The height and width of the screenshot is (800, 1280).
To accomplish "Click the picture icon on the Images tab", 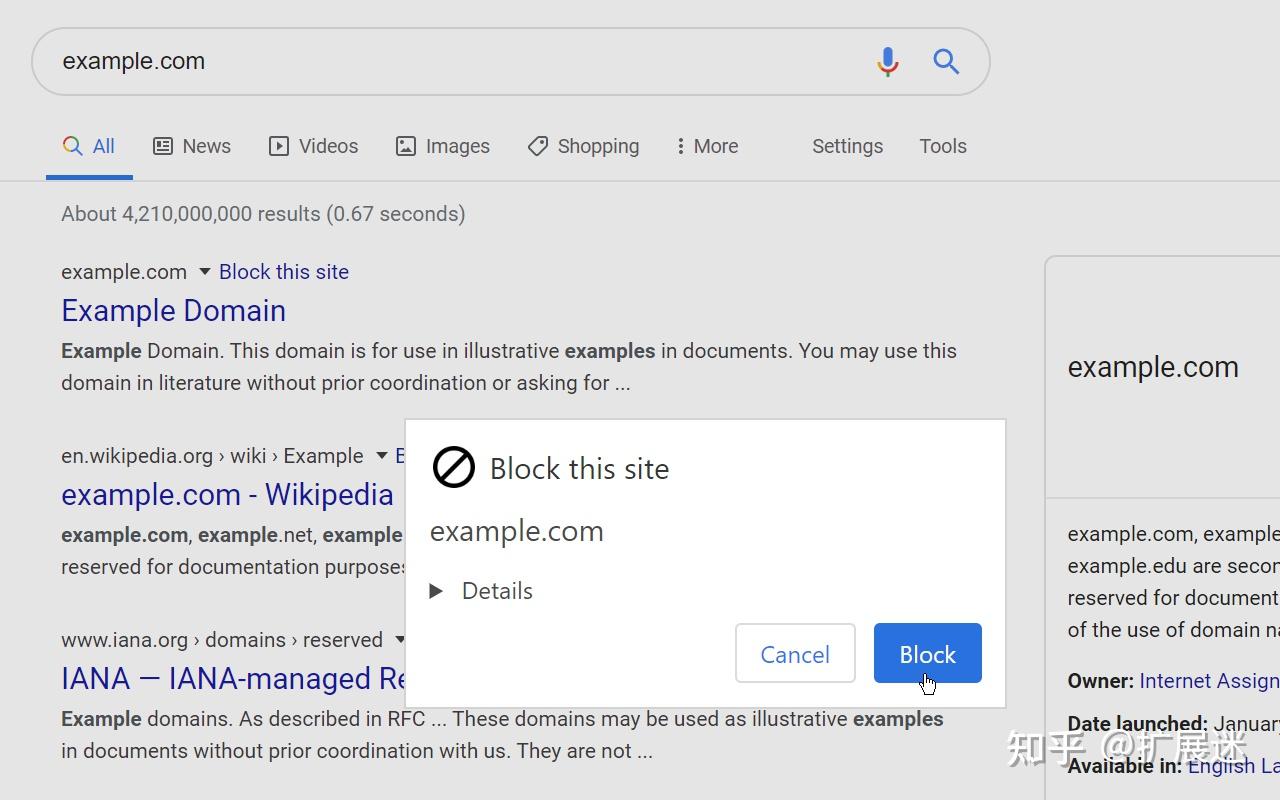I will pos(405,146).
